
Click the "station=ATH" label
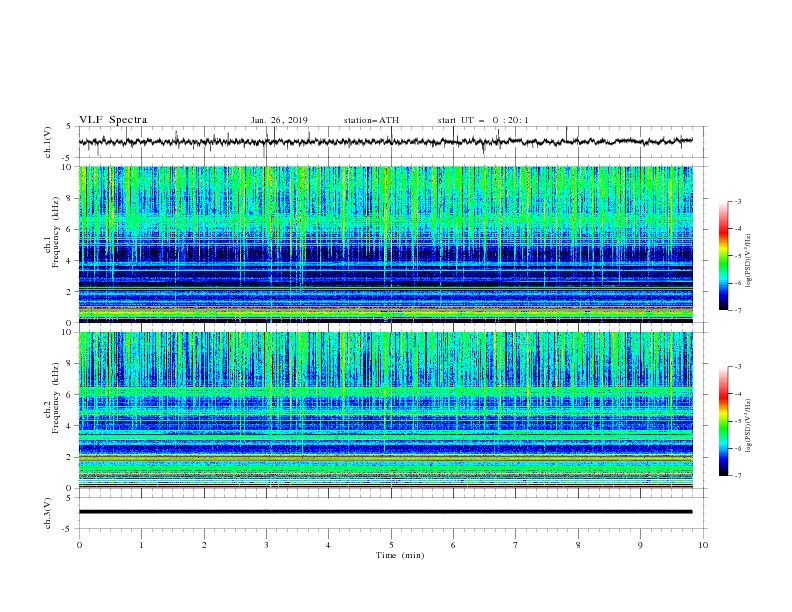pyautogui.click(x=371, y=120)
